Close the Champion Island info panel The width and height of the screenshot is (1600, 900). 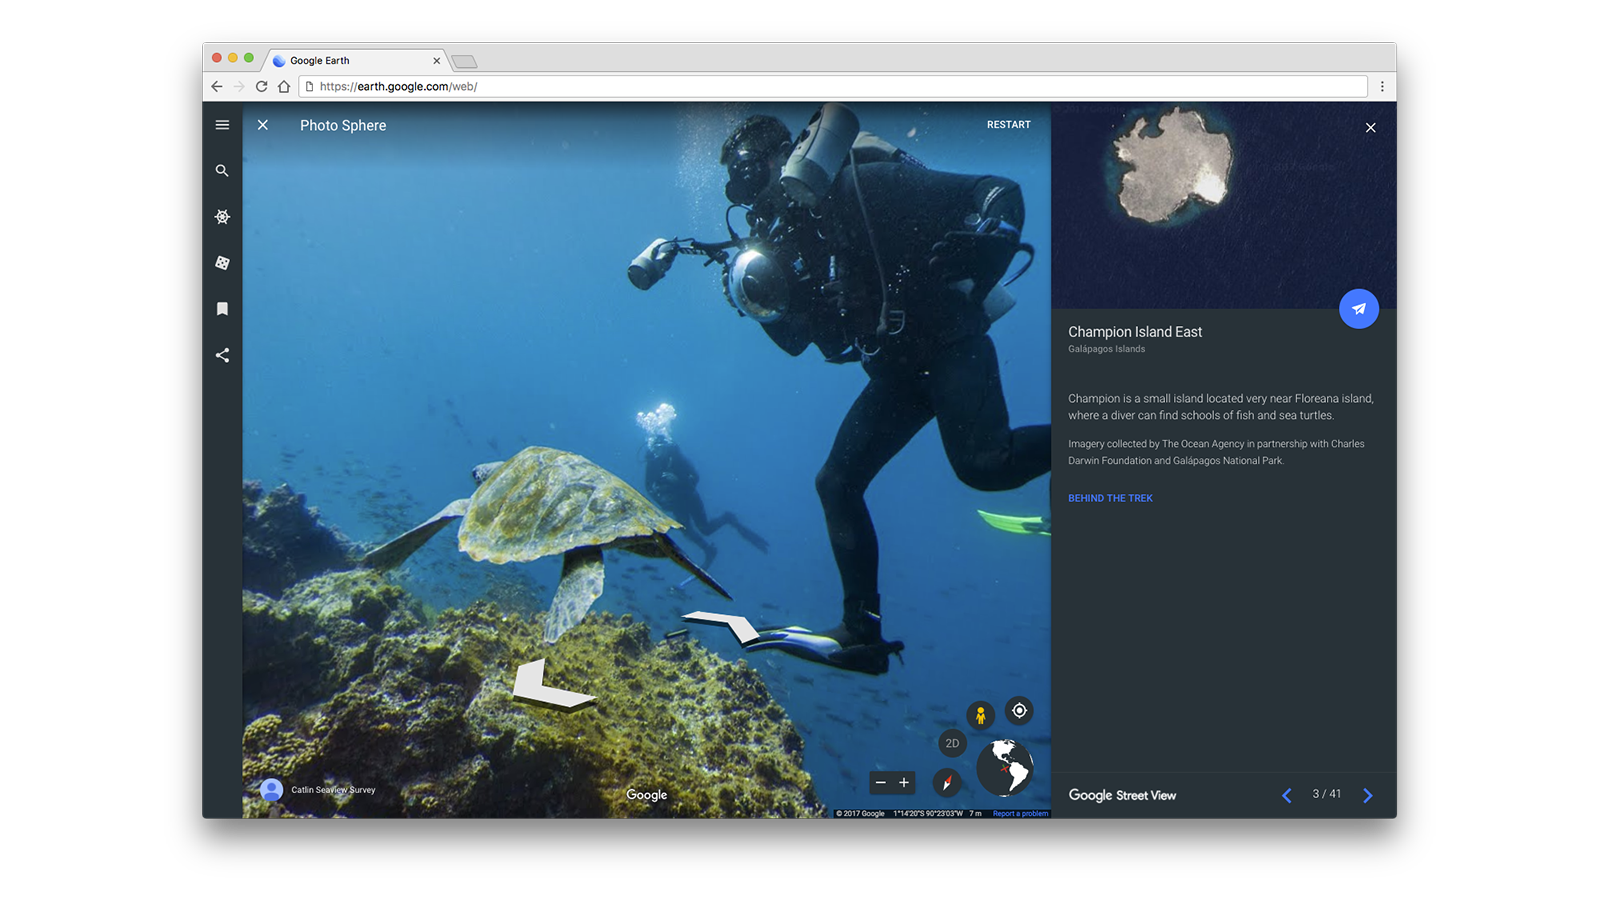tap(1371, 128)
